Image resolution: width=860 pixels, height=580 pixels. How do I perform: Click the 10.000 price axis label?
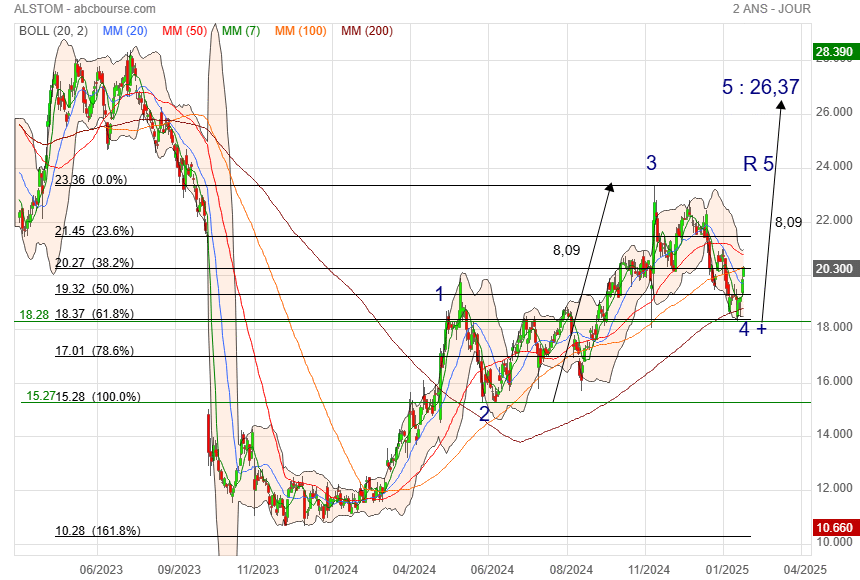pos(834,542)
